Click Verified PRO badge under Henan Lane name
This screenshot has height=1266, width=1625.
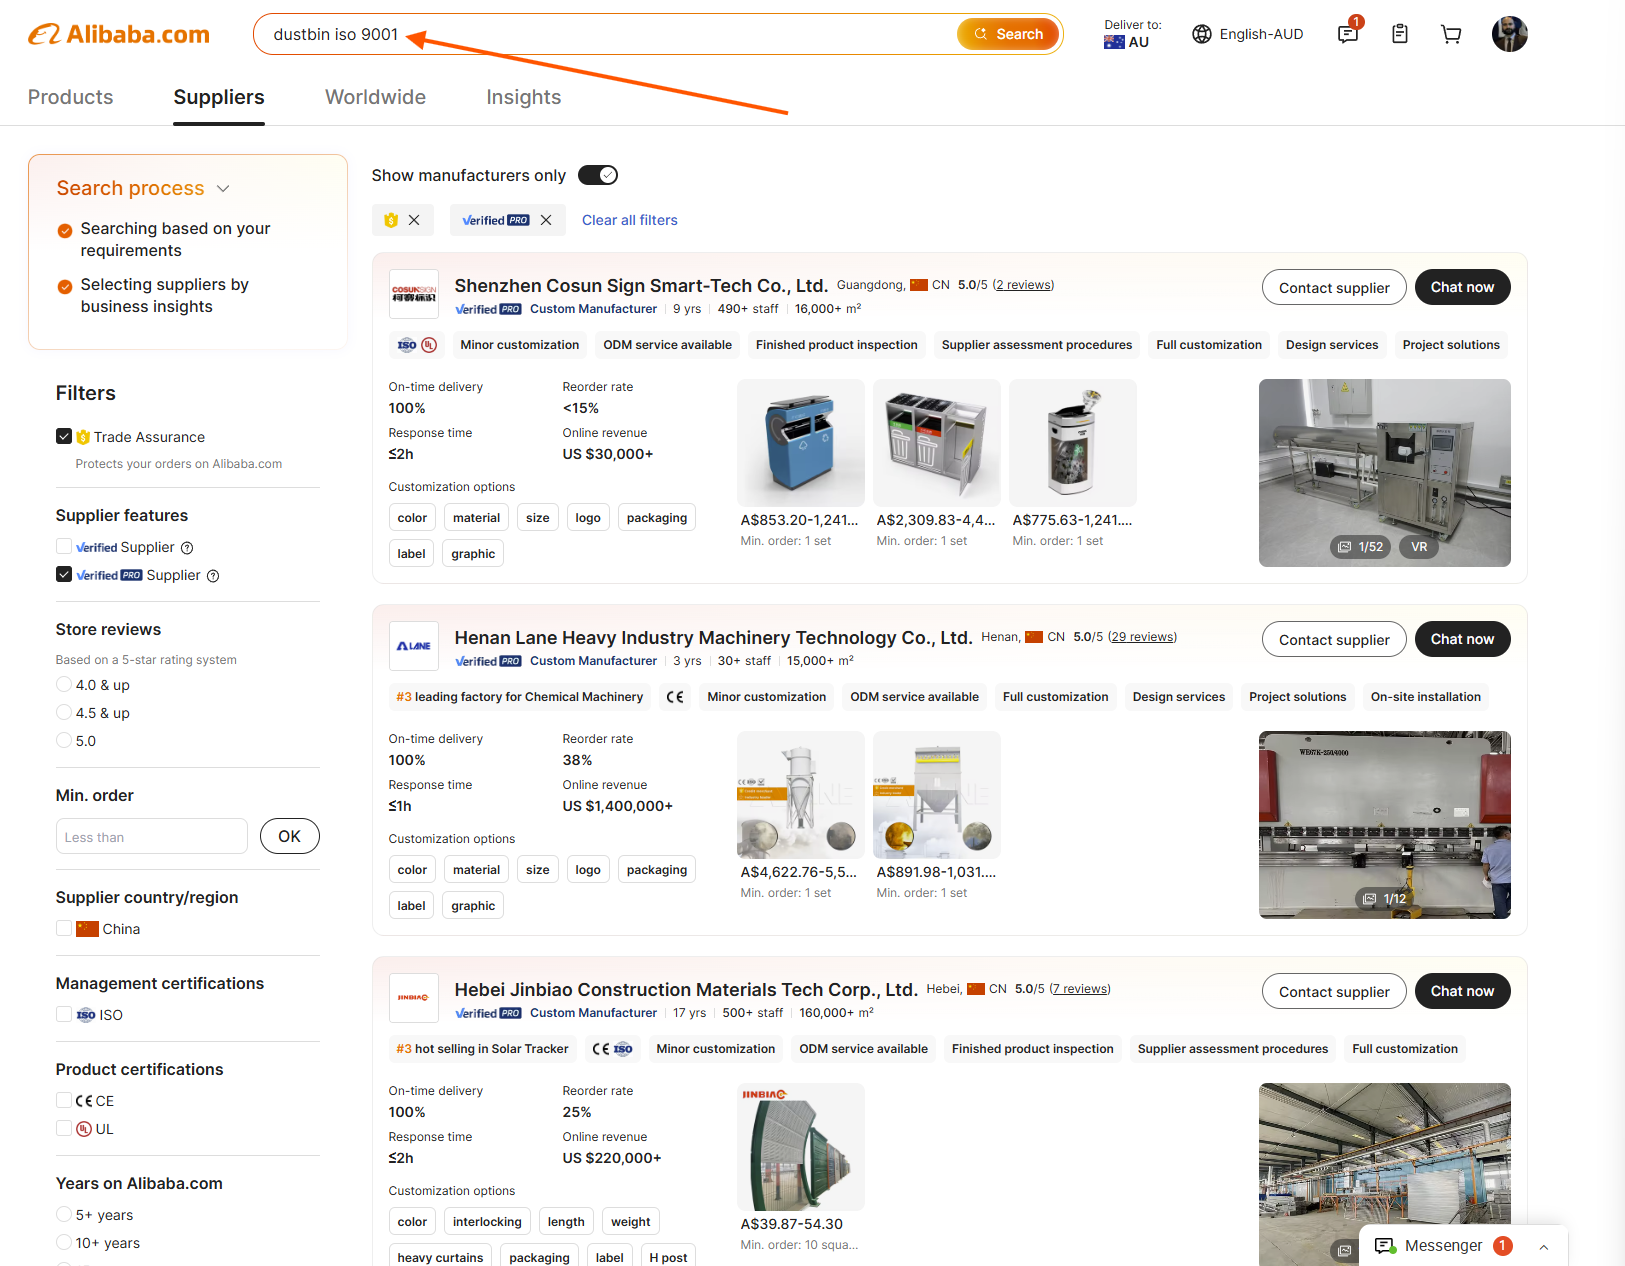(488, 661)
